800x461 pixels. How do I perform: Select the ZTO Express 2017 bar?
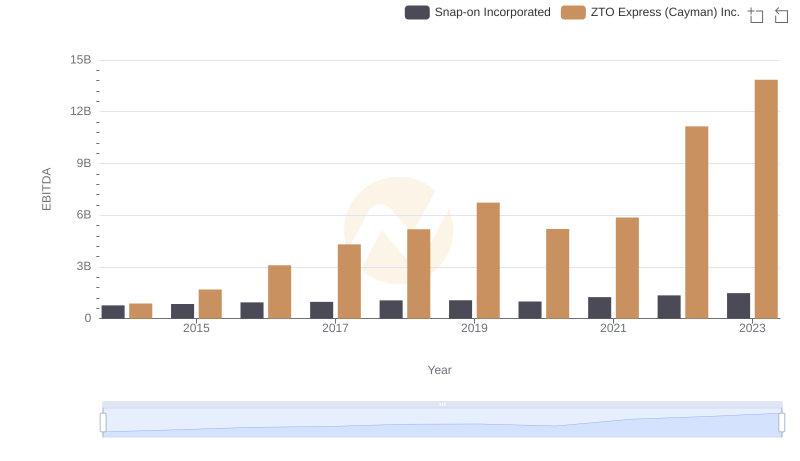(349, 281)
